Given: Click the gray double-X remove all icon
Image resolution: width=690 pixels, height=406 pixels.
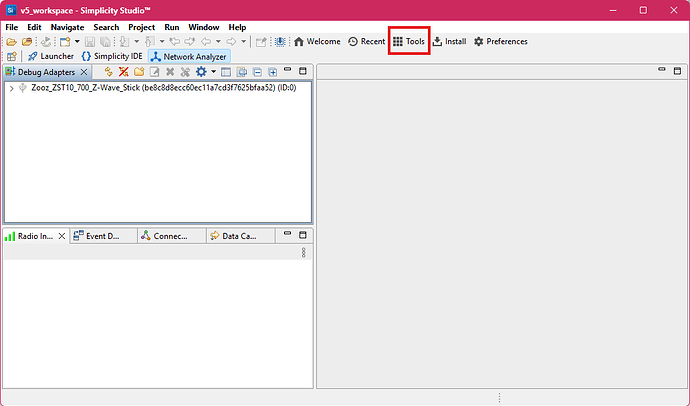Looking at the screenshot, I should [185, 72].
